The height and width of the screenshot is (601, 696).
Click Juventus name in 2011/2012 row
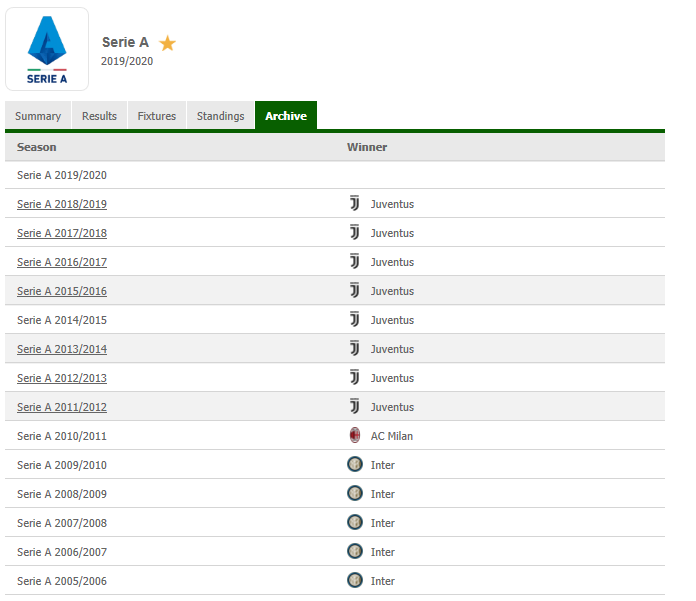(x=392, y=407)
